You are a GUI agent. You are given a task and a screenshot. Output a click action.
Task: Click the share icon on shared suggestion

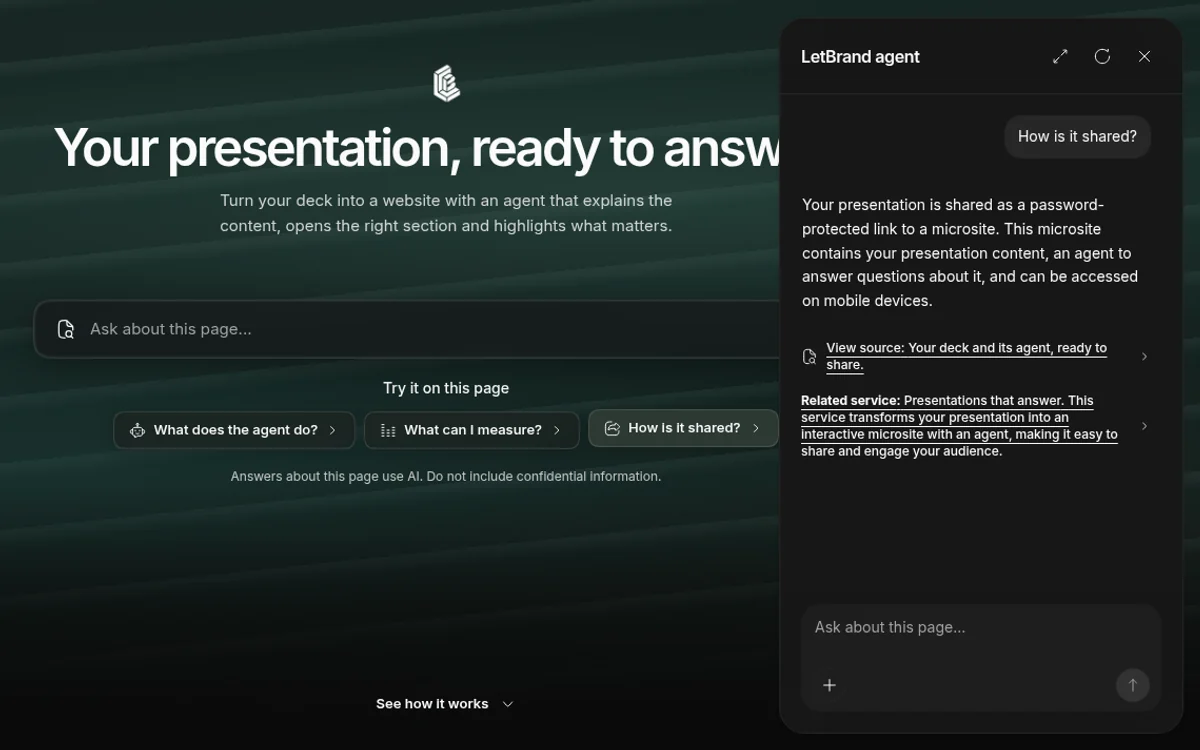[612, 428]
